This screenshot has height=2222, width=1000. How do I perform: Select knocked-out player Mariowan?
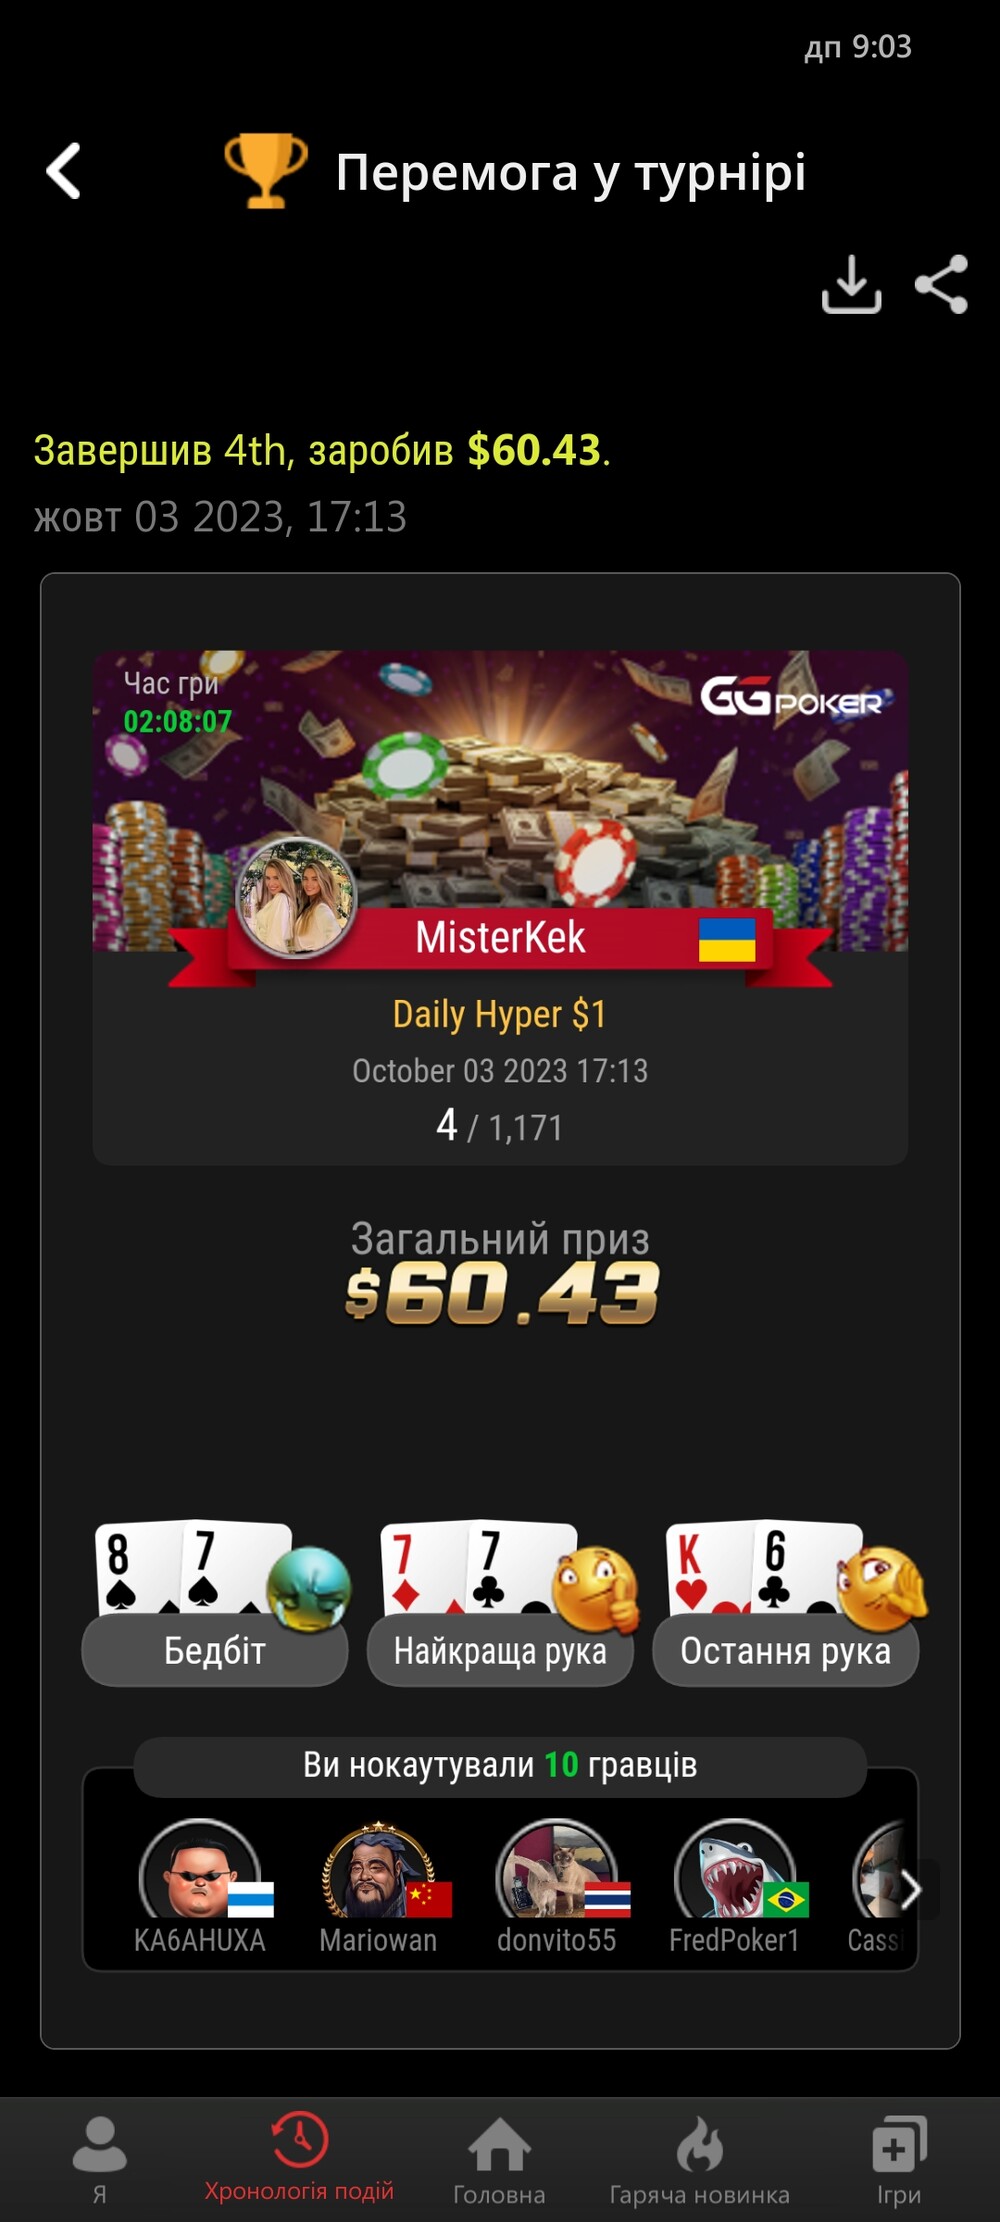point(379,1886)
